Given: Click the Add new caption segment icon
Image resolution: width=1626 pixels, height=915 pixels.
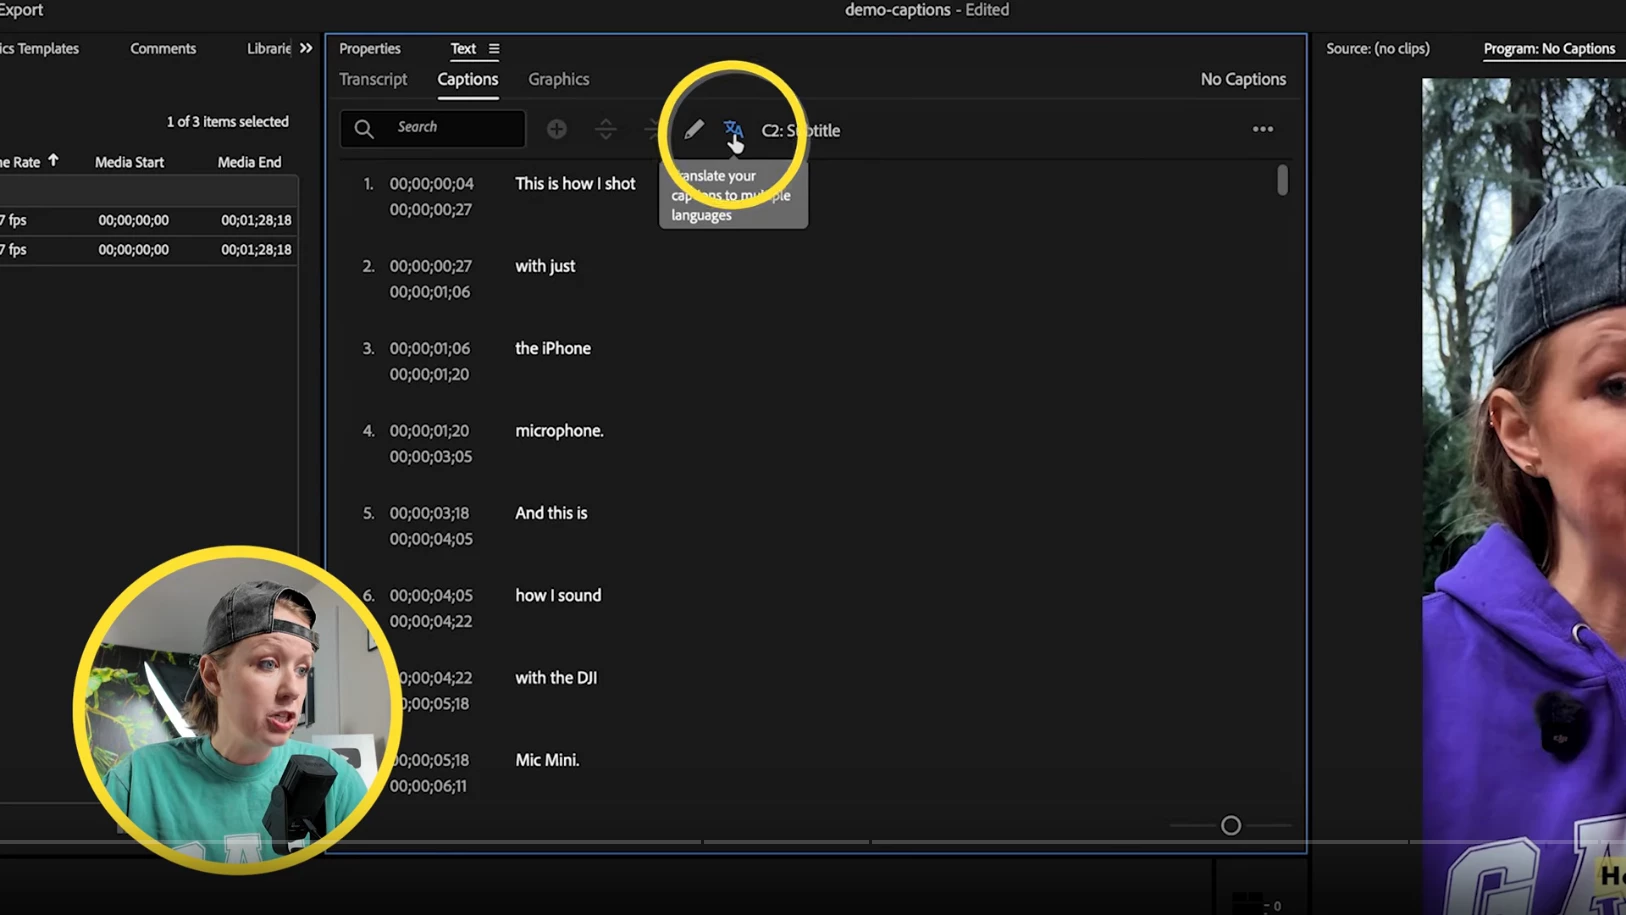Looking at the screenshot, I should coord(557,129).
